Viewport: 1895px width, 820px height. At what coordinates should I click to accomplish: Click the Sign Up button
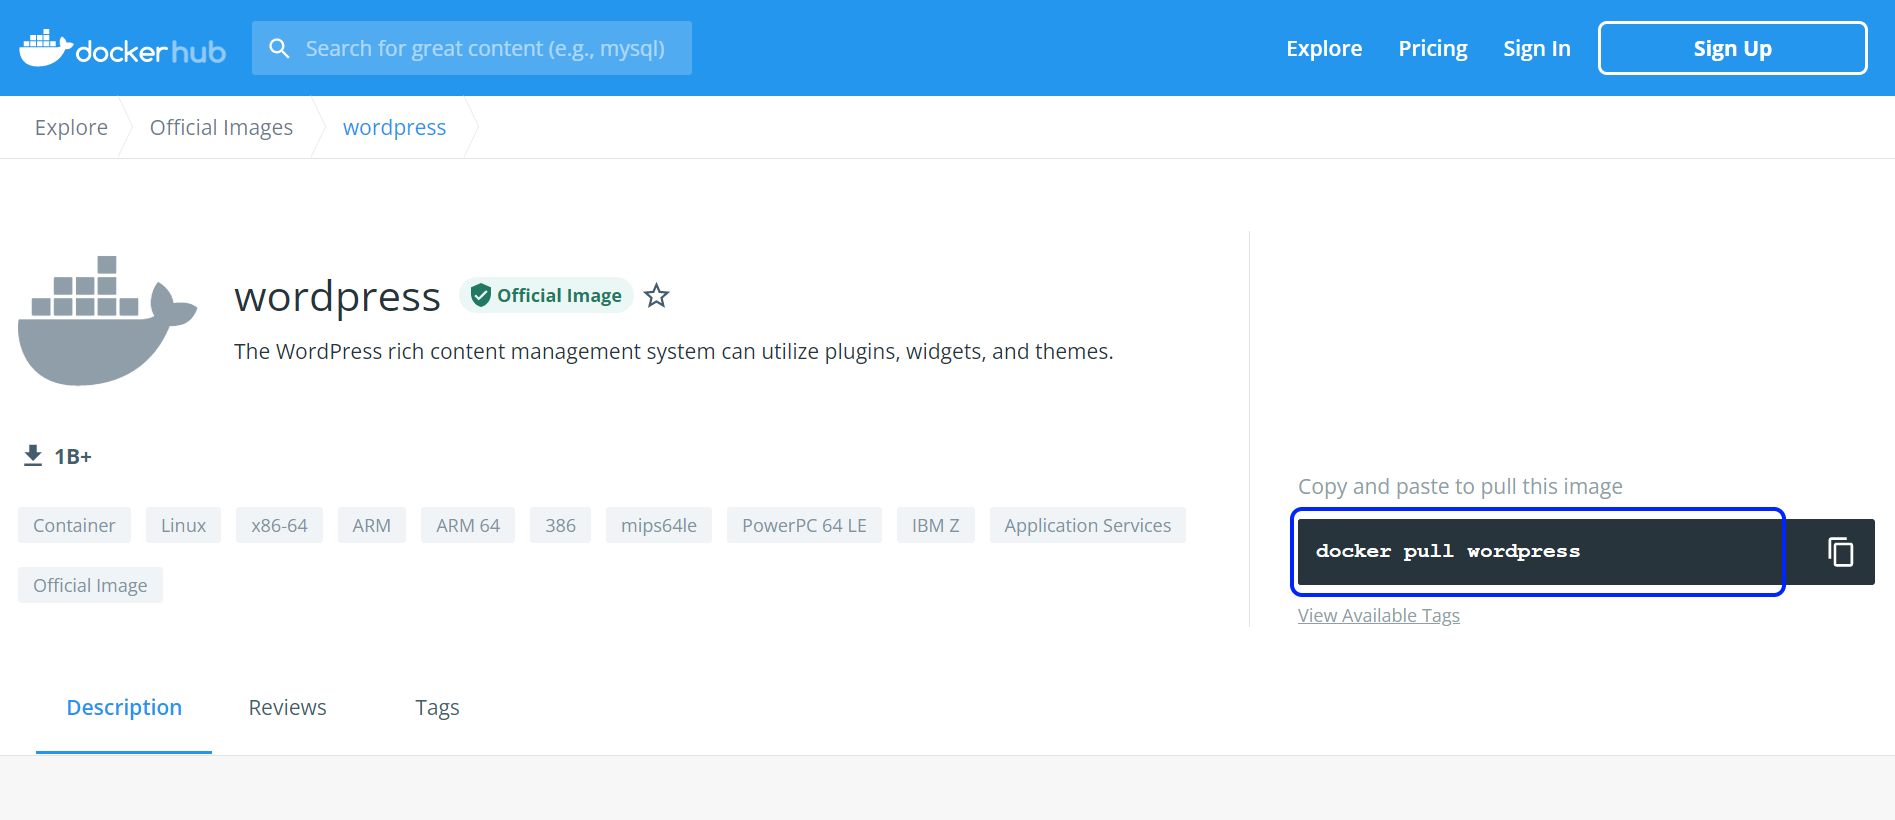tap(1732, 48)
